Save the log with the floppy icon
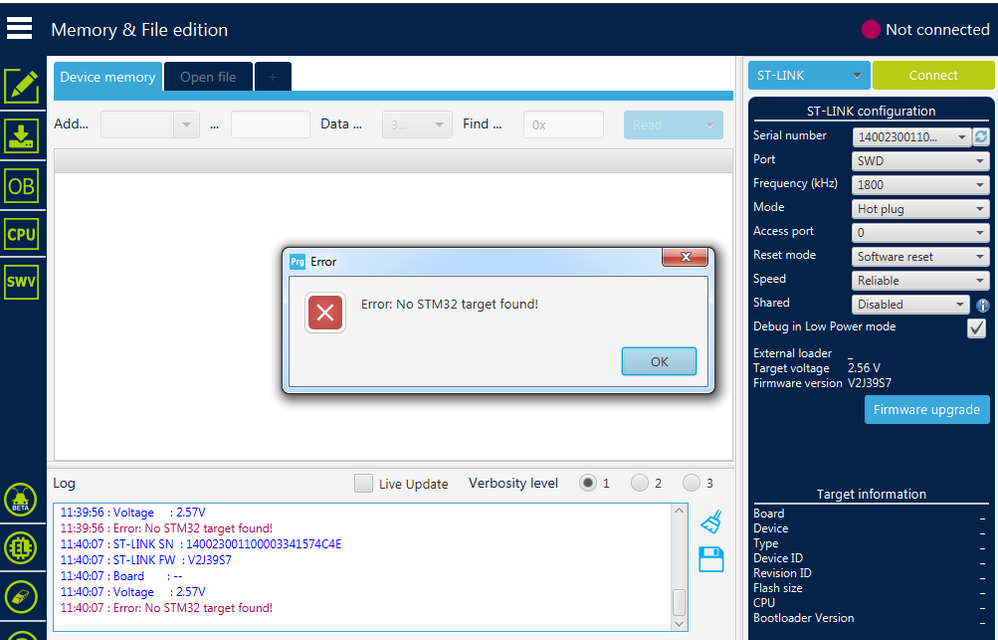This screenshot has width=998, height=640. (x=711, y=559)
